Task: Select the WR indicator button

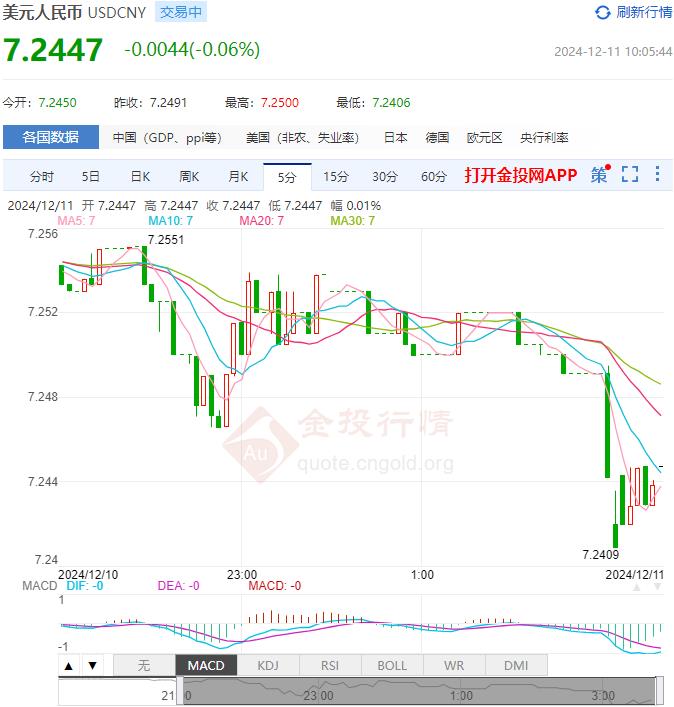Action: click(454, 666)
